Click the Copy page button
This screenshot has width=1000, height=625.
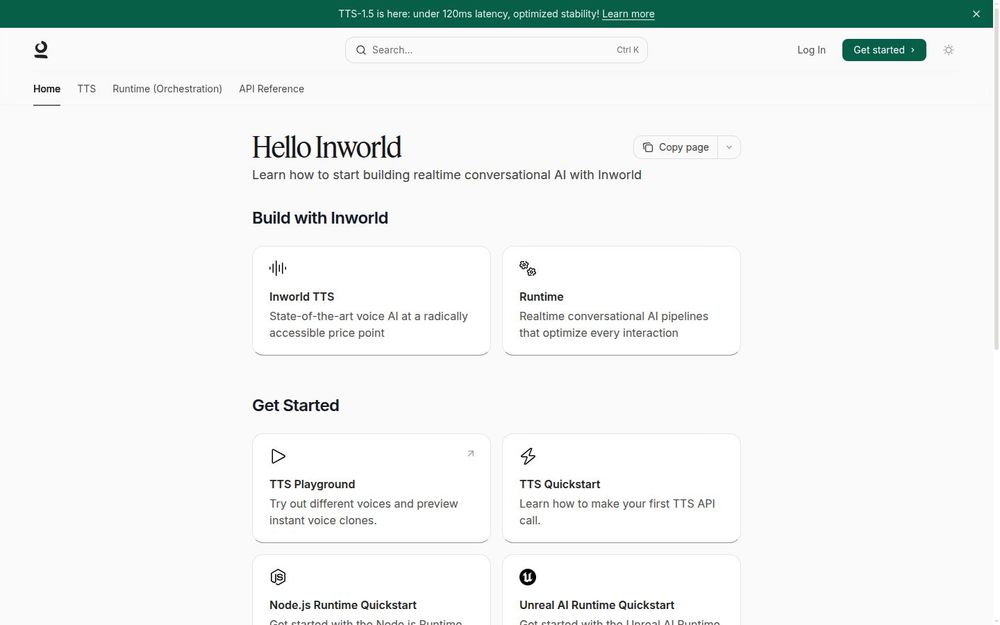click(x=675, y=147)
